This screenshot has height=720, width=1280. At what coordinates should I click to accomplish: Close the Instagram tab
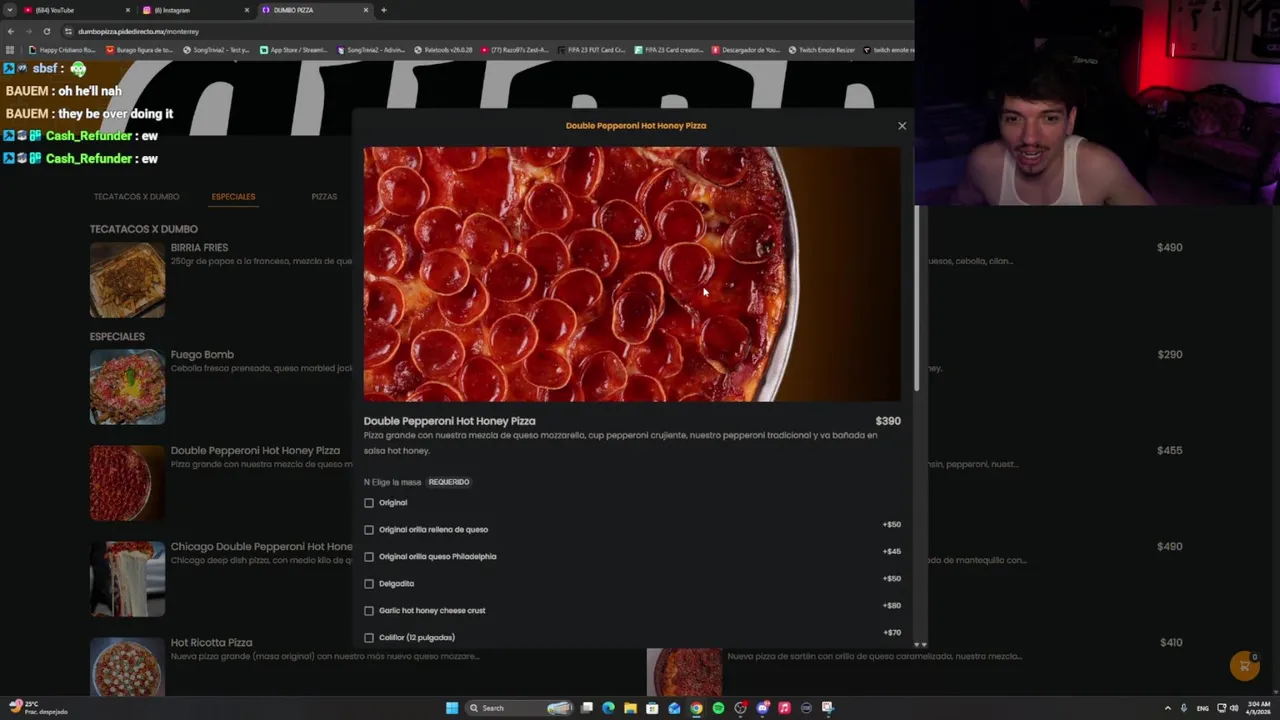pos(247,10)
